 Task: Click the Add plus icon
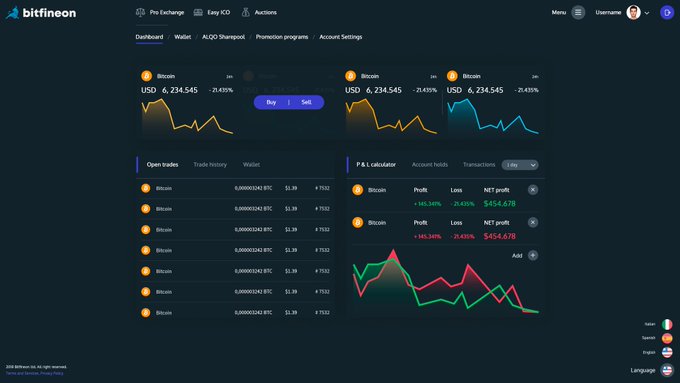(533, 255)
